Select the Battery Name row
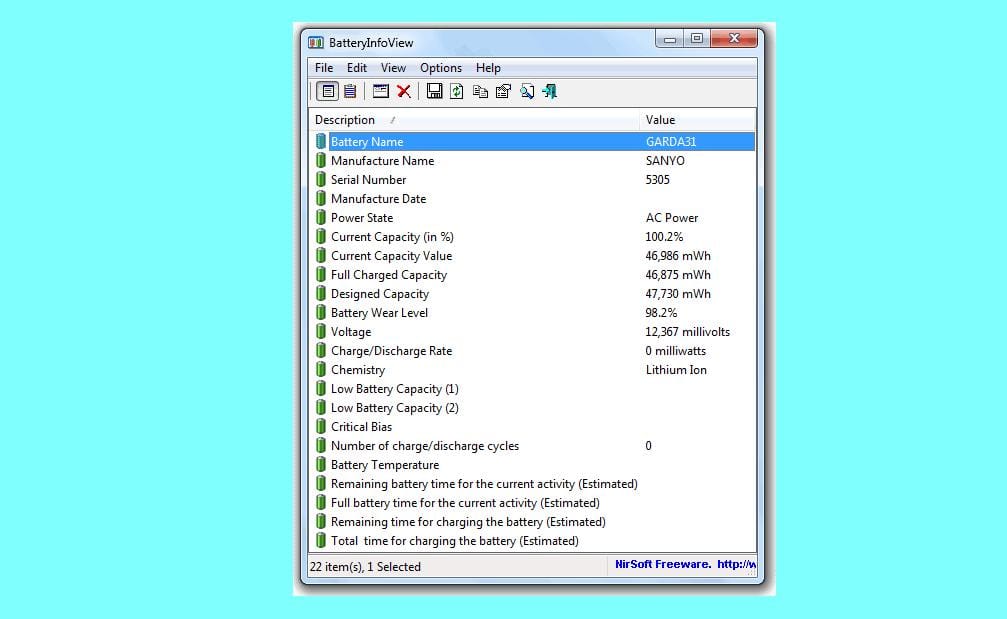The image size is (1007, 619). [532, 141]
